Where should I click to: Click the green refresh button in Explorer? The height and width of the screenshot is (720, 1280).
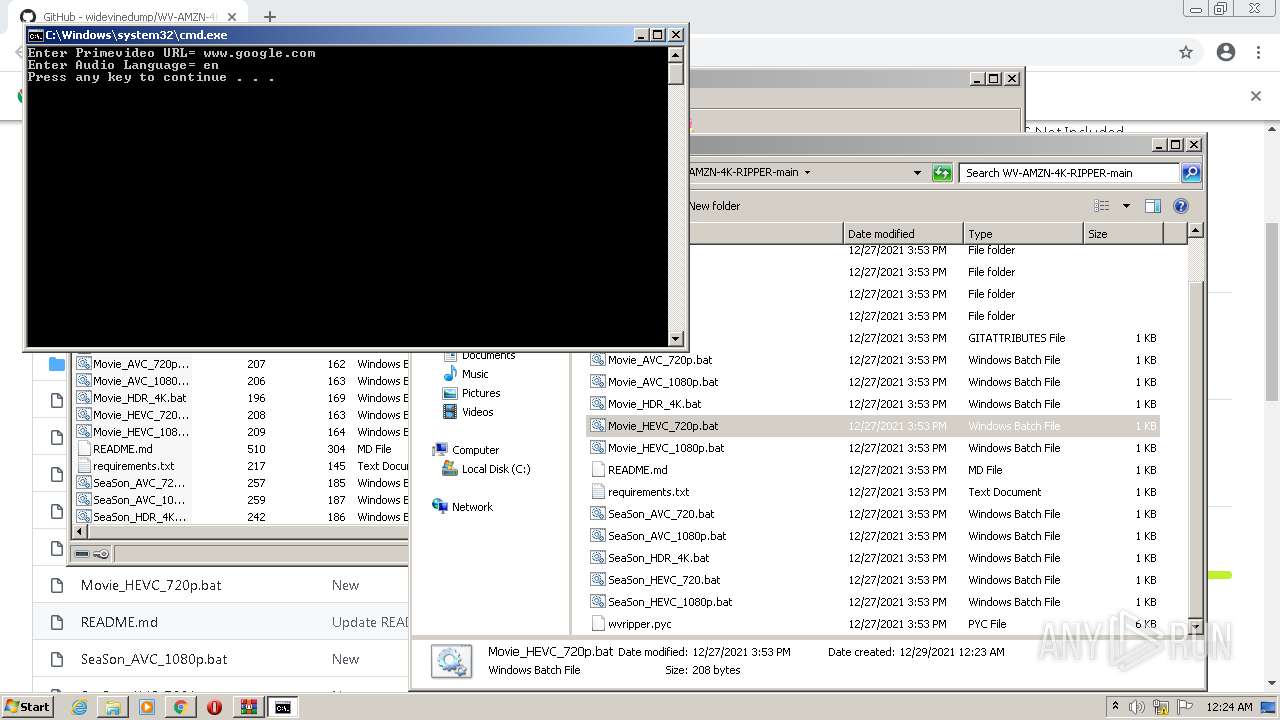pyautogui.click(x=942, y=173)
